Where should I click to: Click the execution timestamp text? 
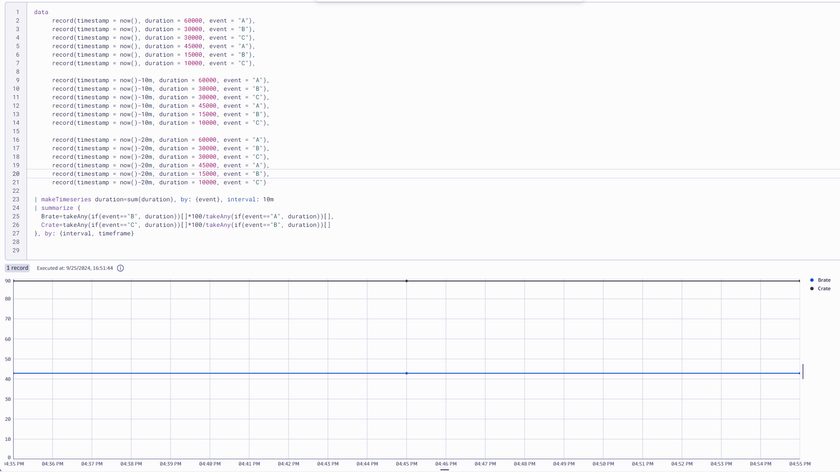(x=75, y=268)
